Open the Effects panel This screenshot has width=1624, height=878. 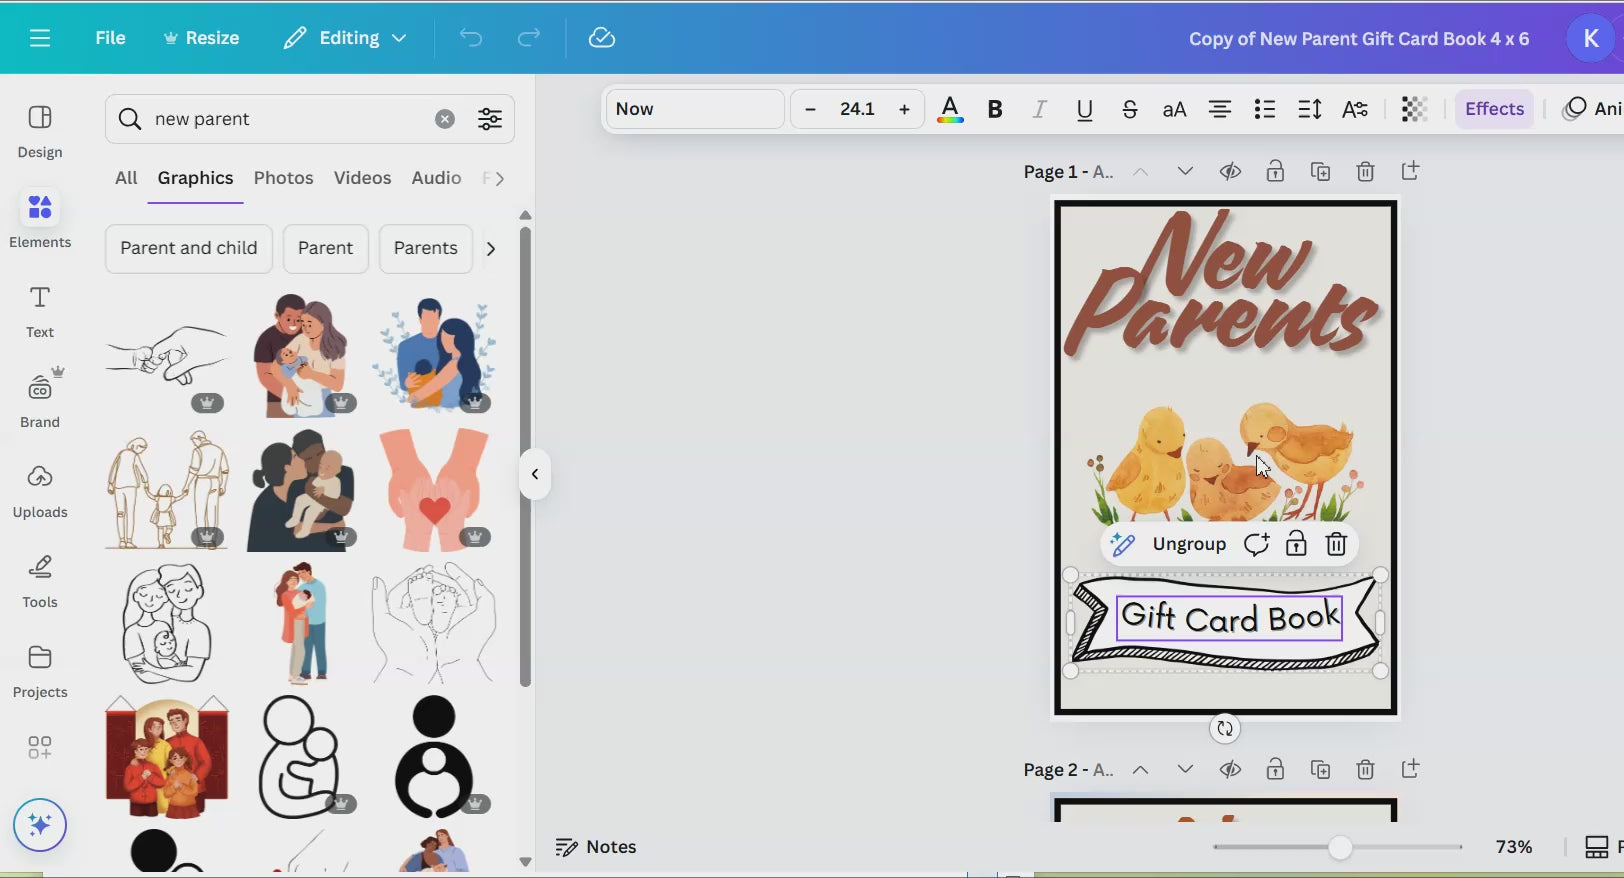(x=1494, y=109)
